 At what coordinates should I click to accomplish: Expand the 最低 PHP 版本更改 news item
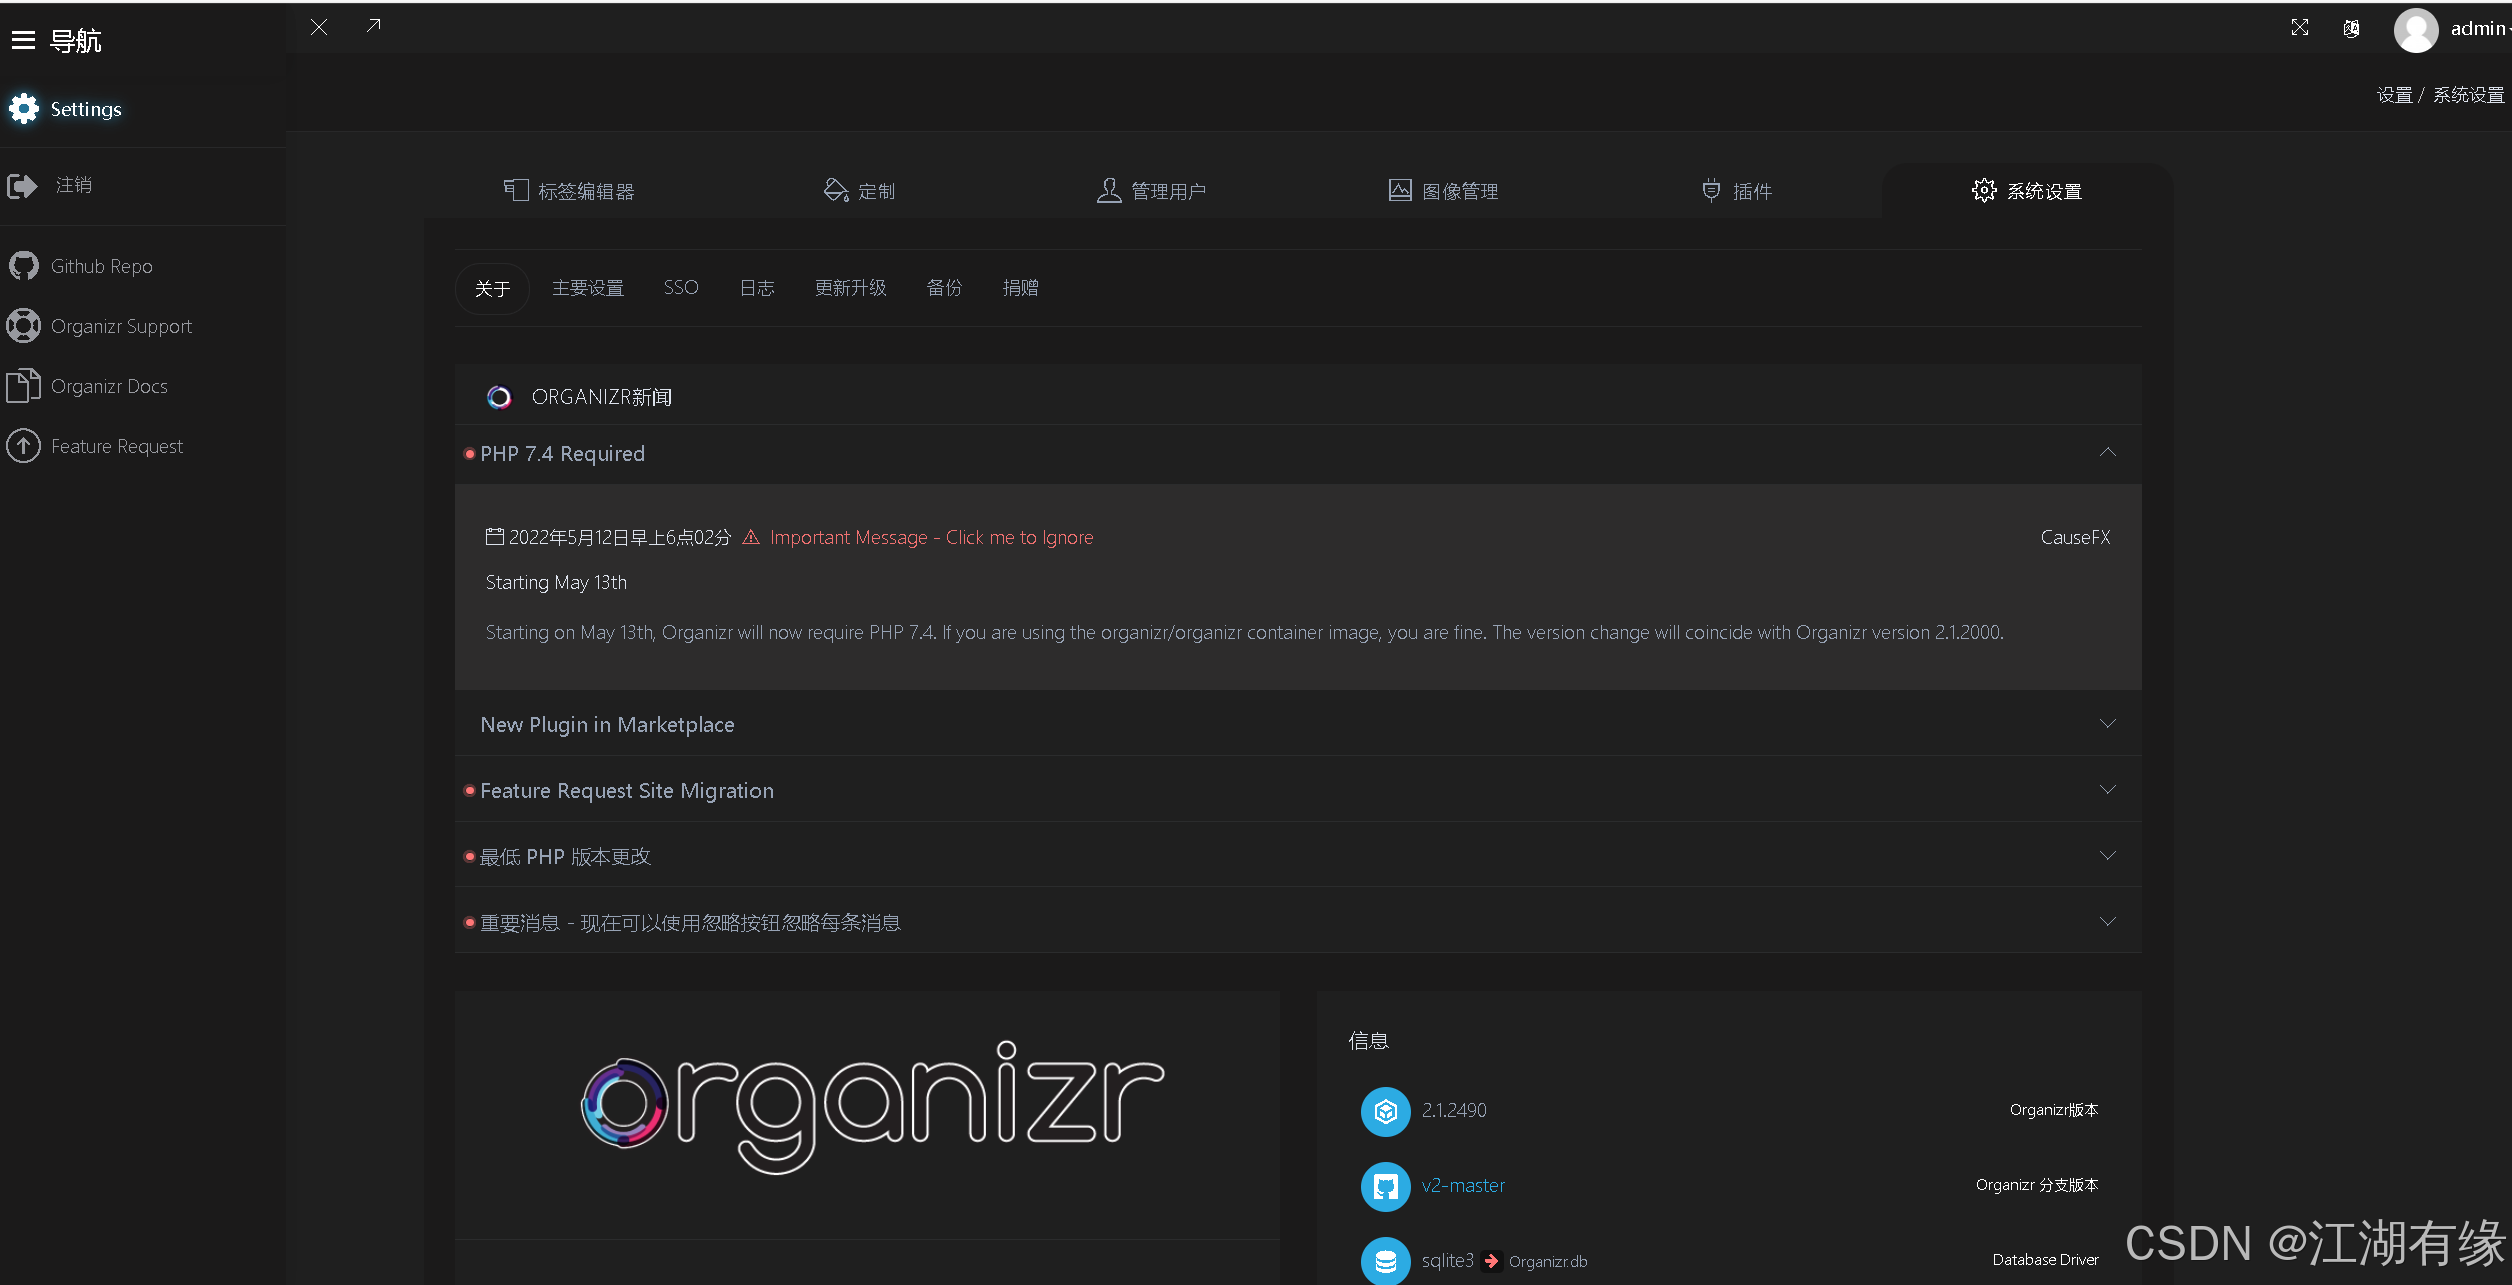coord(2107,856)
